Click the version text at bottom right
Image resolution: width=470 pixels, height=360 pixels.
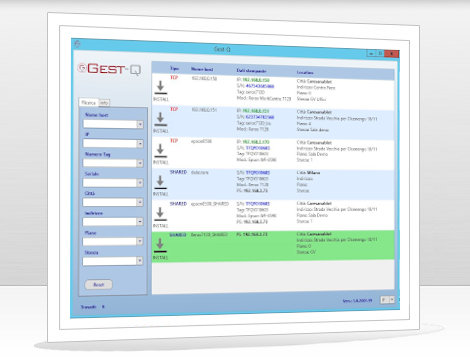[x=358, y=301]
